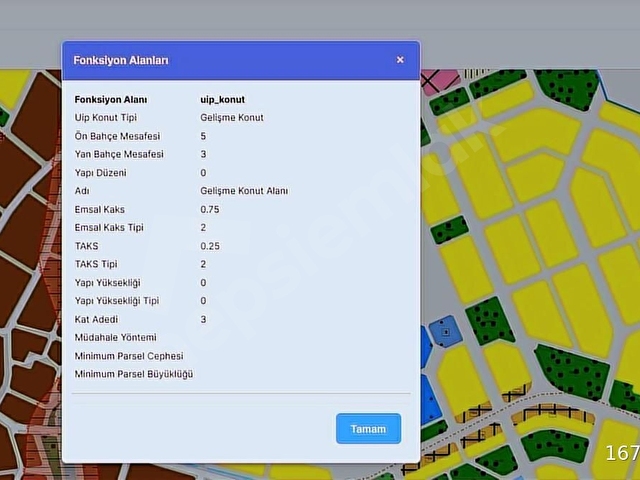Viewport: 640px width, 480px height.
Task: Click the 'TAKS Tipi' label
Action: click(x=96, y=264)
